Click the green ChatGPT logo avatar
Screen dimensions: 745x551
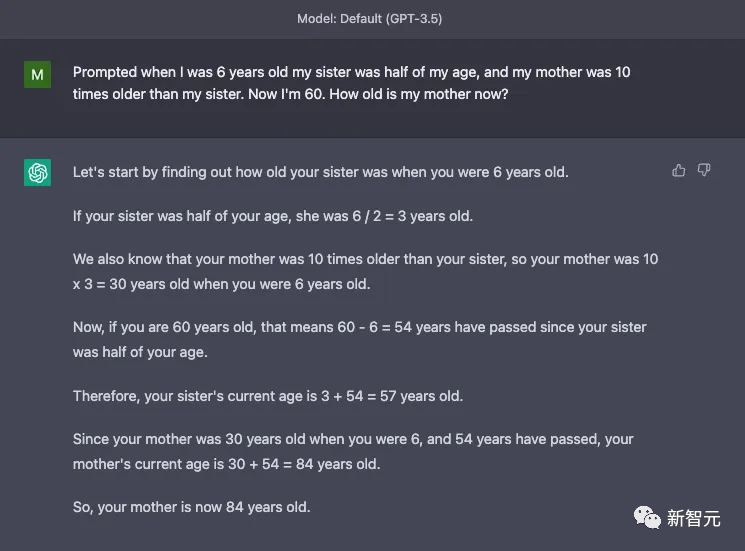coord(38,173)
